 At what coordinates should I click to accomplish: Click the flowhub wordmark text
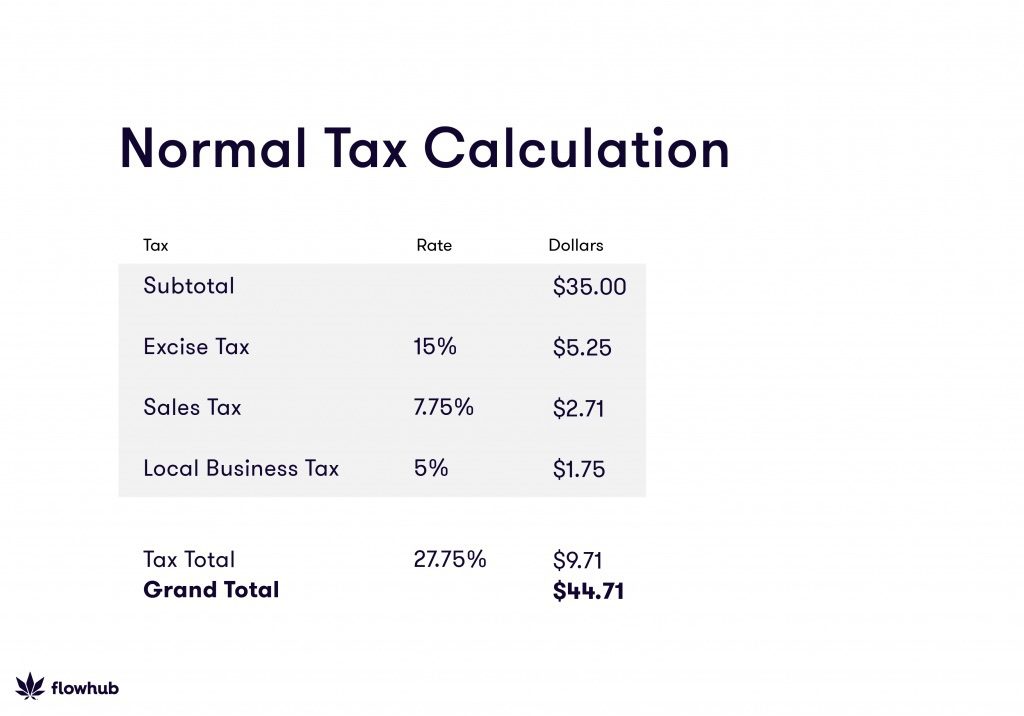84,688
